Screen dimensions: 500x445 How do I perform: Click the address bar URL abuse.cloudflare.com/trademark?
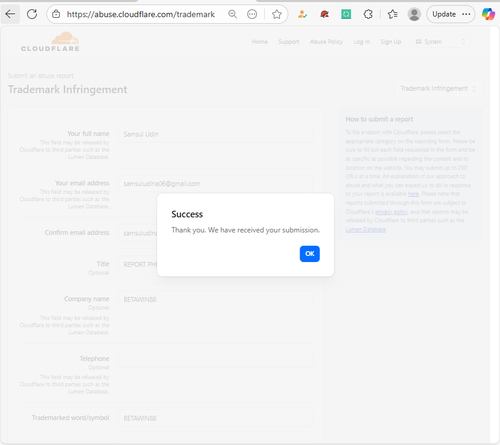141,14
